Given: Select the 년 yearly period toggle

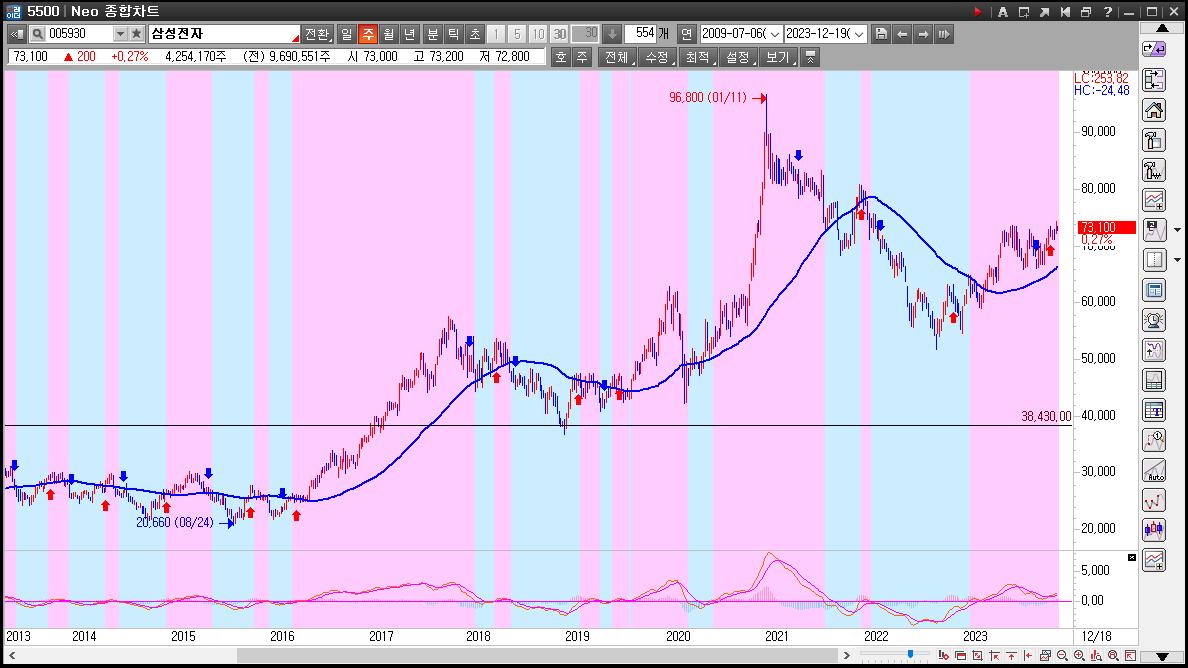Looking at the screenshot, I should tap(410, 34).
